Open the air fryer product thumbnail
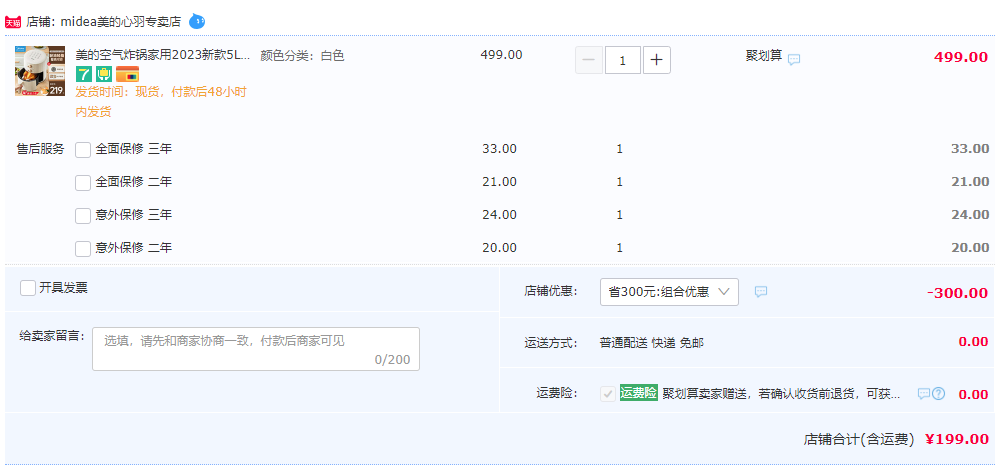The height and width of the screenshot is (468, 1000). coord(40,71)
